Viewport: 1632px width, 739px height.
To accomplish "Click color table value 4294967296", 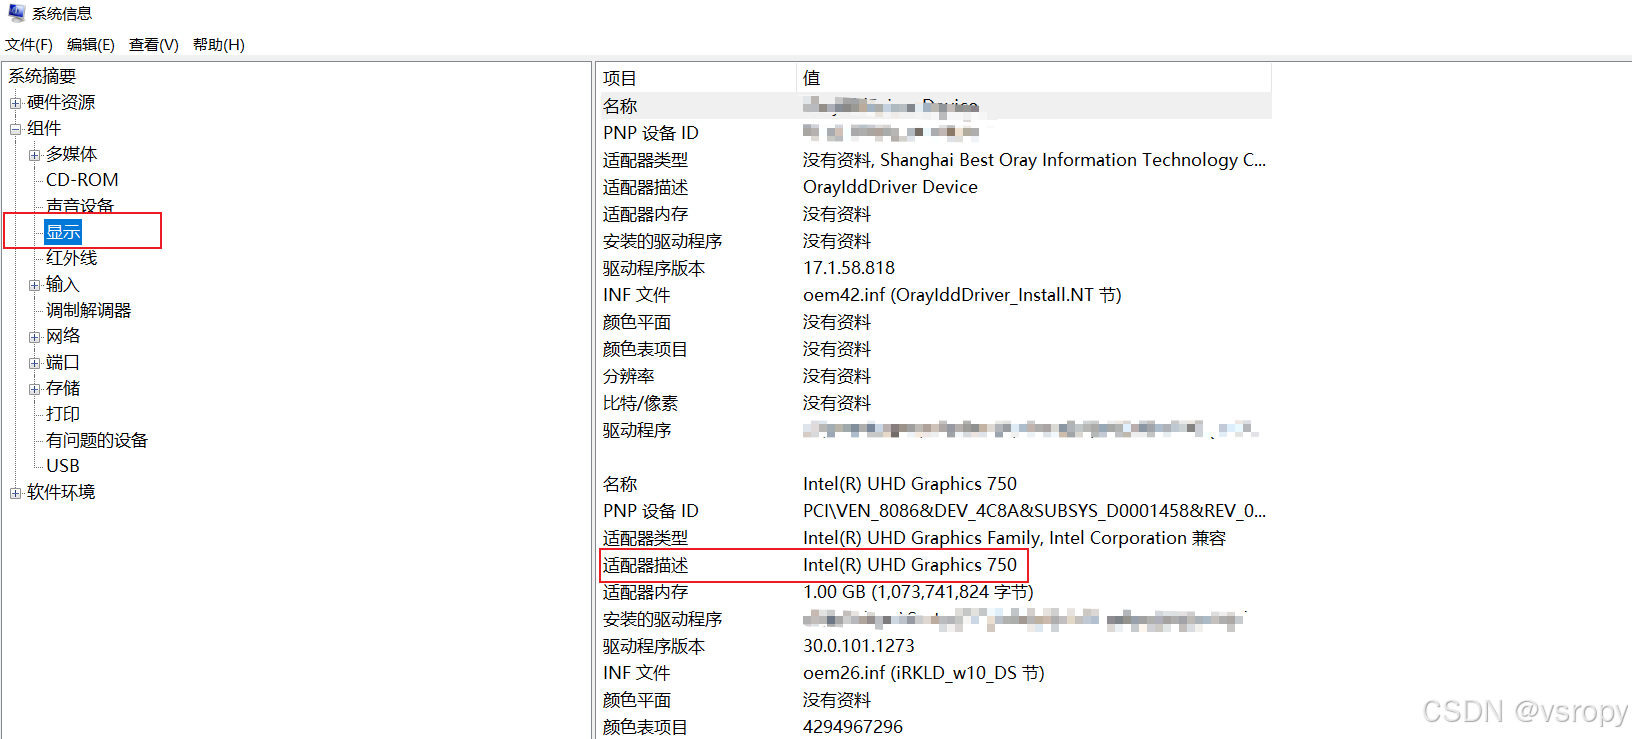I will tap(853, 727).
